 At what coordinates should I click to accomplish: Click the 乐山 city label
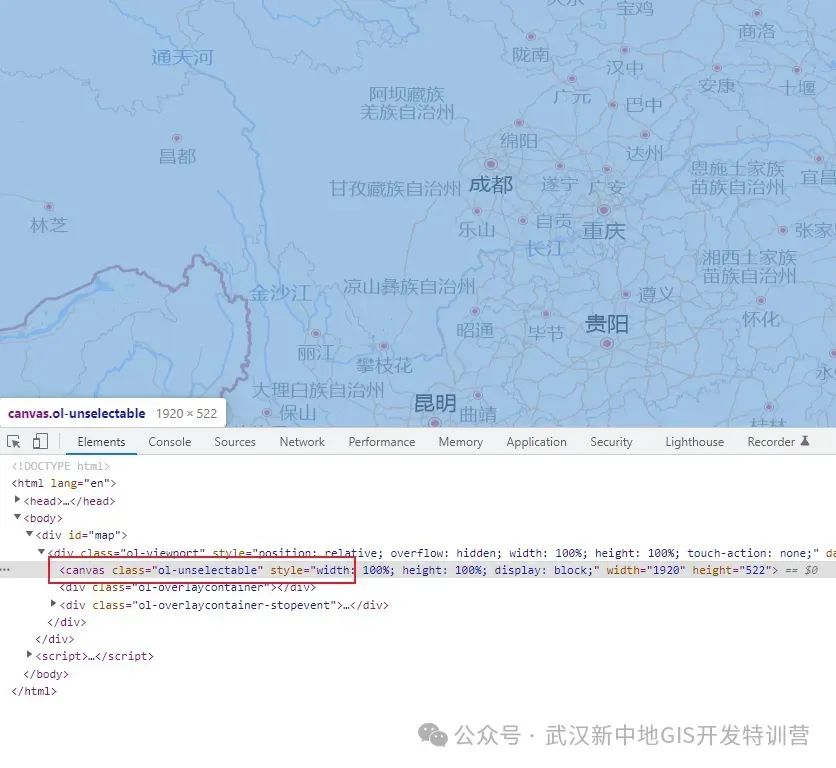[x=477, y=230]
